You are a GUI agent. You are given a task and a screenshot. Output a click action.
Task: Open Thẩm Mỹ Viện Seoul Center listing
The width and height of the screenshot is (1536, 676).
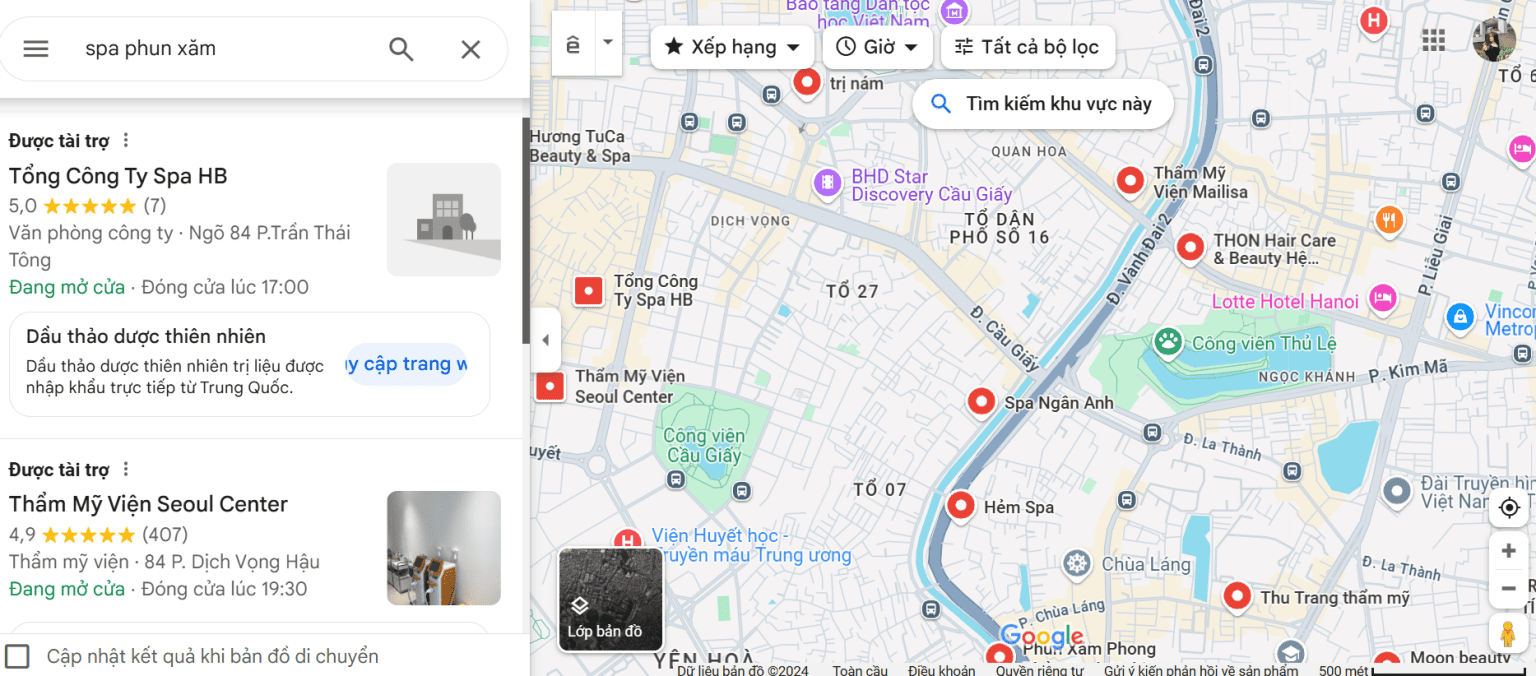click(148, 504)
